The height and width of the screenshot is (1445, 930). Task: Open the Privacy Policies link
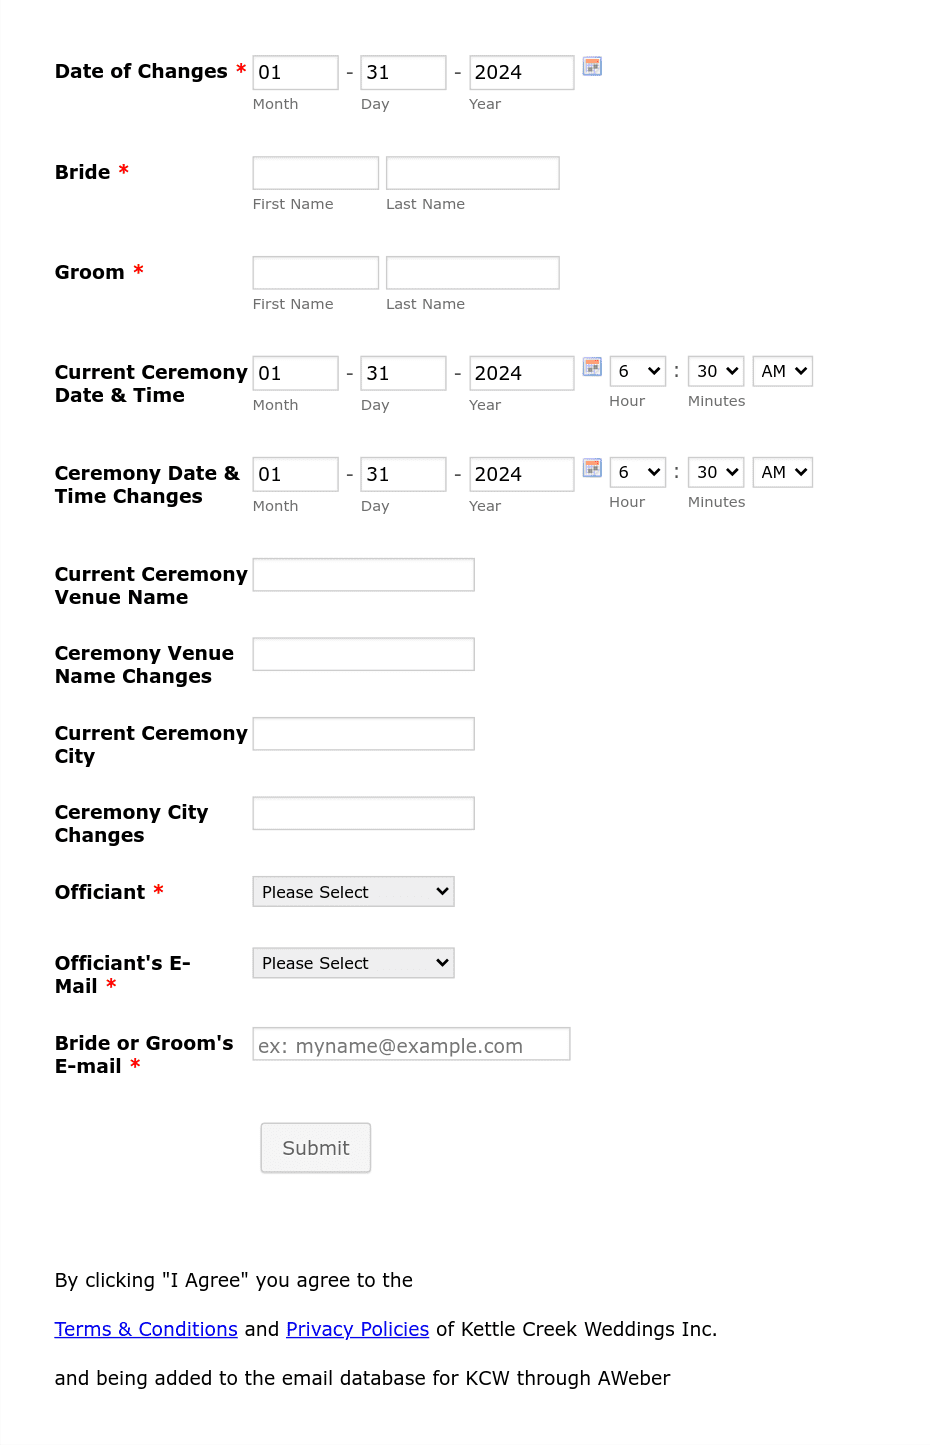coord(357,1329)
